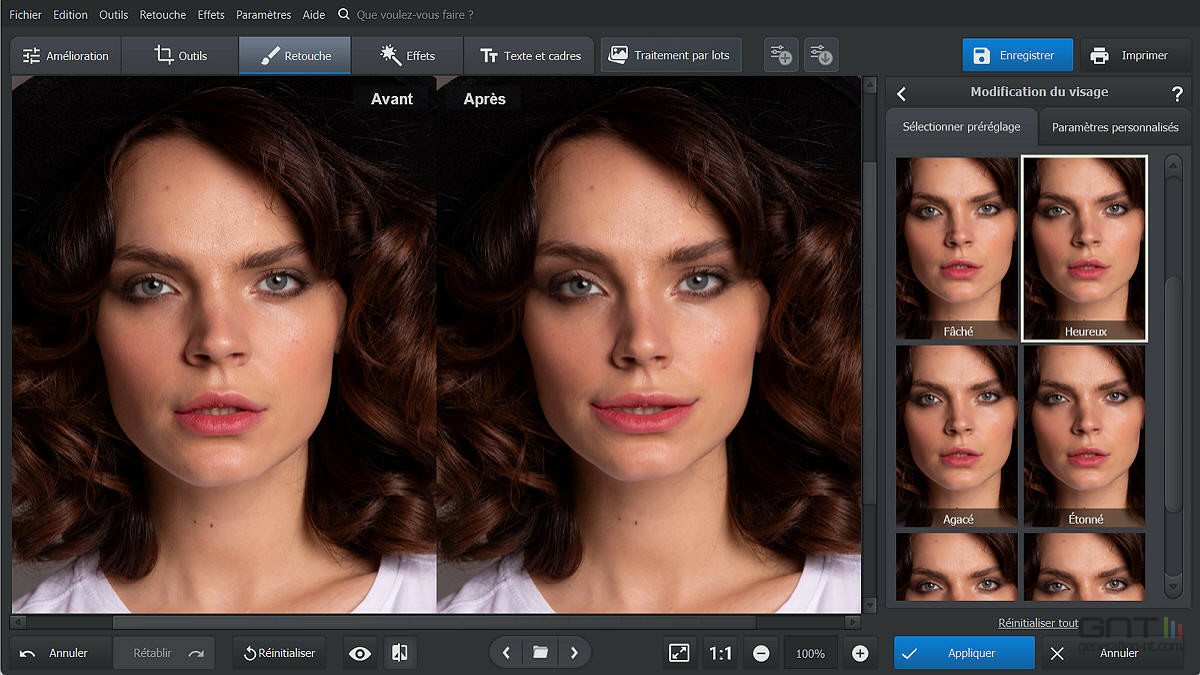This screenshot has height=675, width=1200.
Task: Select the Paramètres personnalisés tab
Action: [1115, 127]
